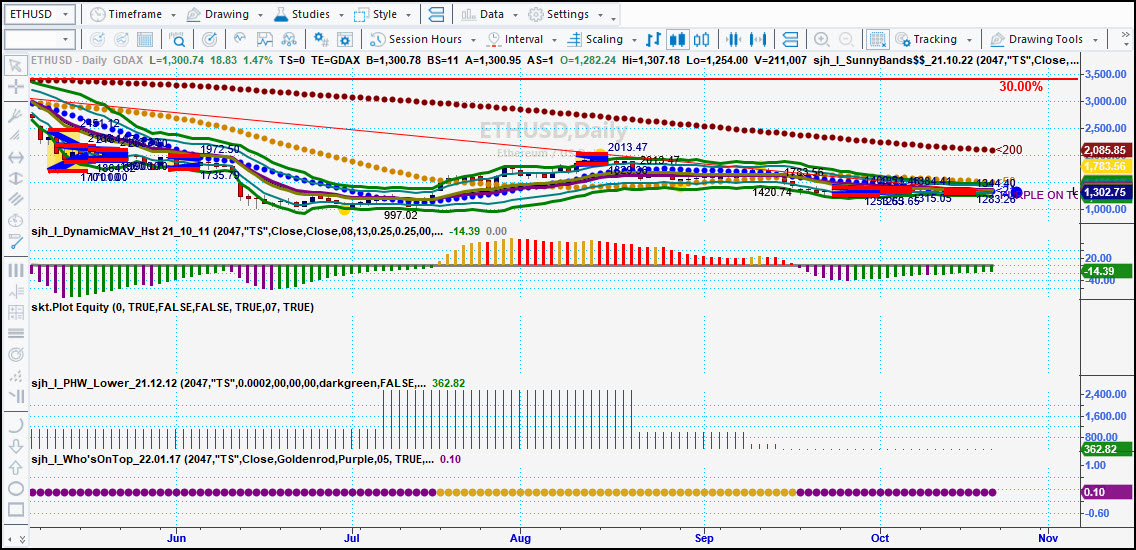
Task: Toggle the data grid tracking icon
Action: pyautogui.click(x=878, y=39)
